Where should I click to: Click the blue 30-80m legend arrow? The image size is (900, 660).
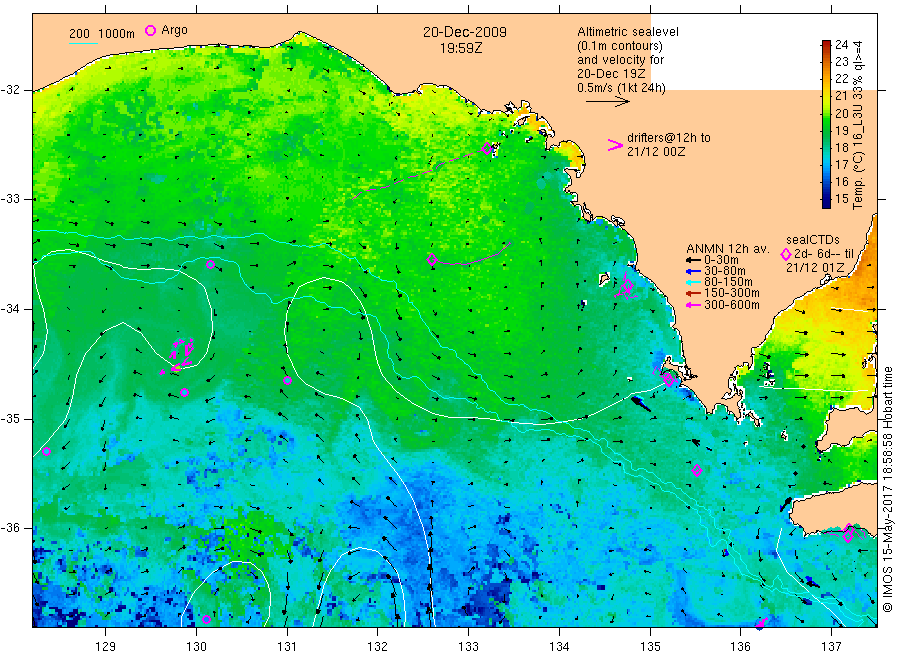(693, 271)
